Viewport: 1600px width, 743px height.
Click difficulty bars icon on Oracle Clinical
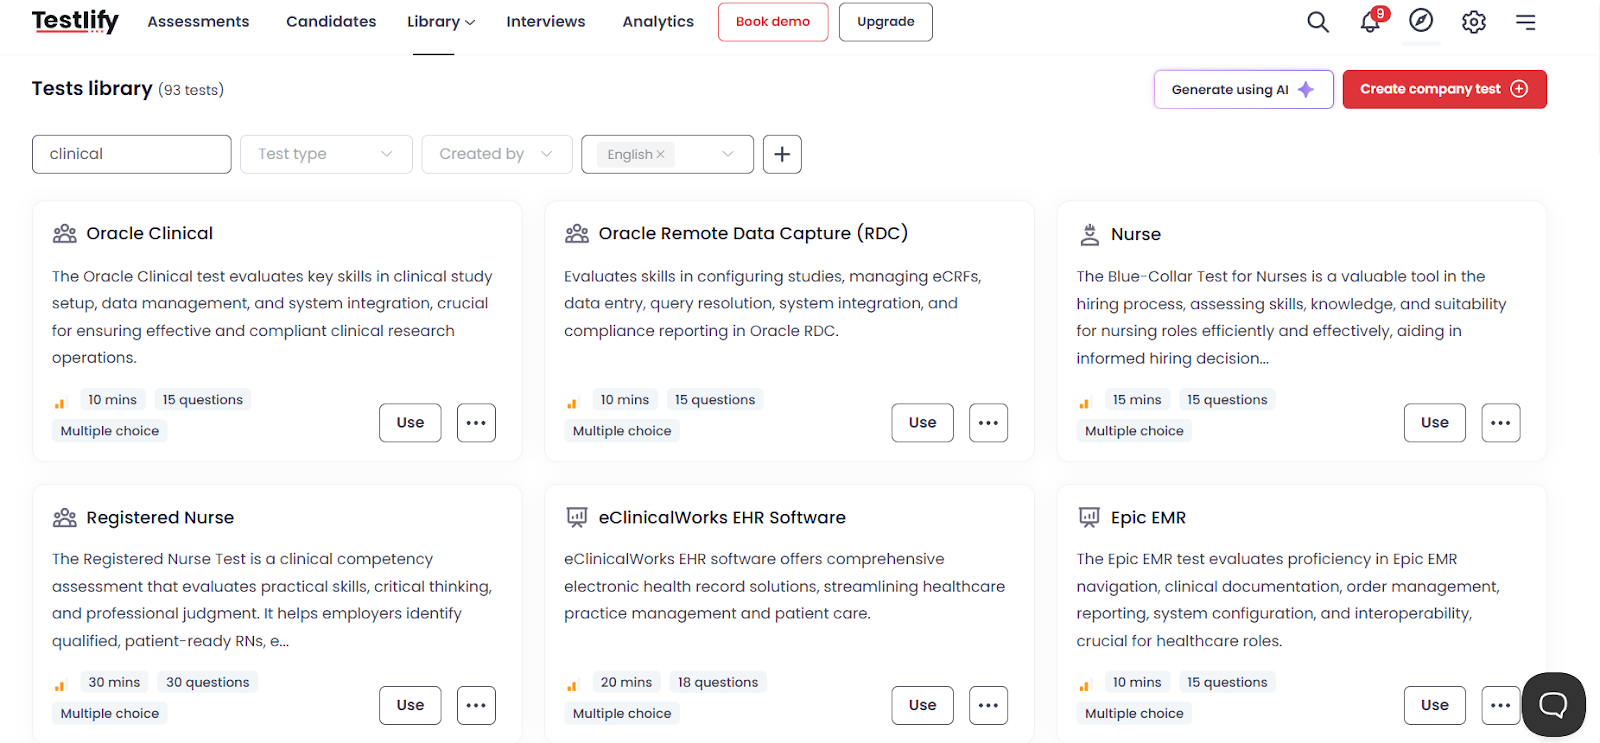click(60, 404)
